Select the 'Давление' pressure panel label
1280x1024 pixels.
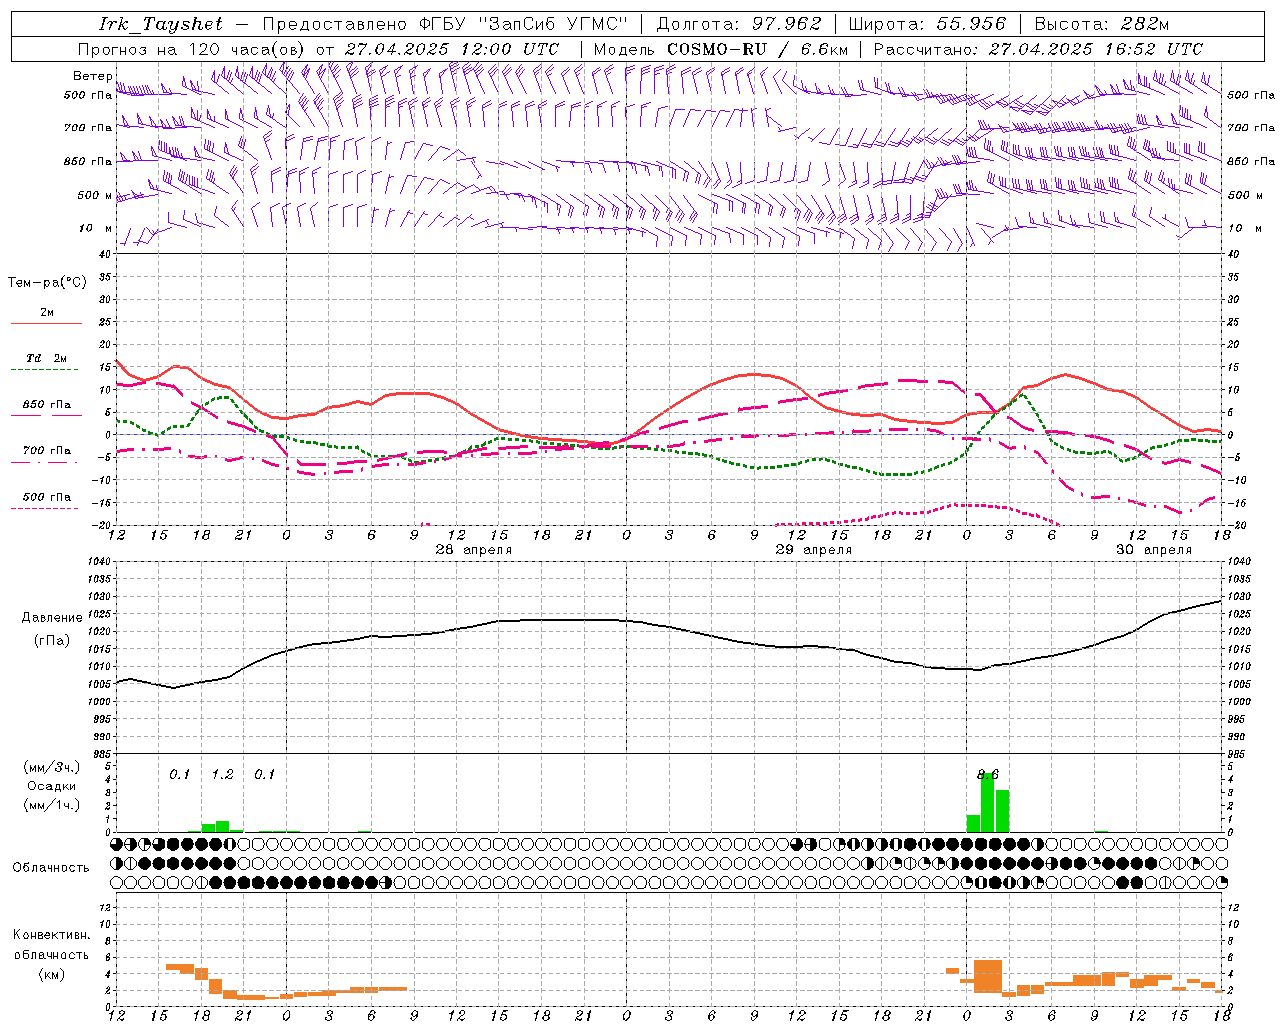tap(52, 618)
